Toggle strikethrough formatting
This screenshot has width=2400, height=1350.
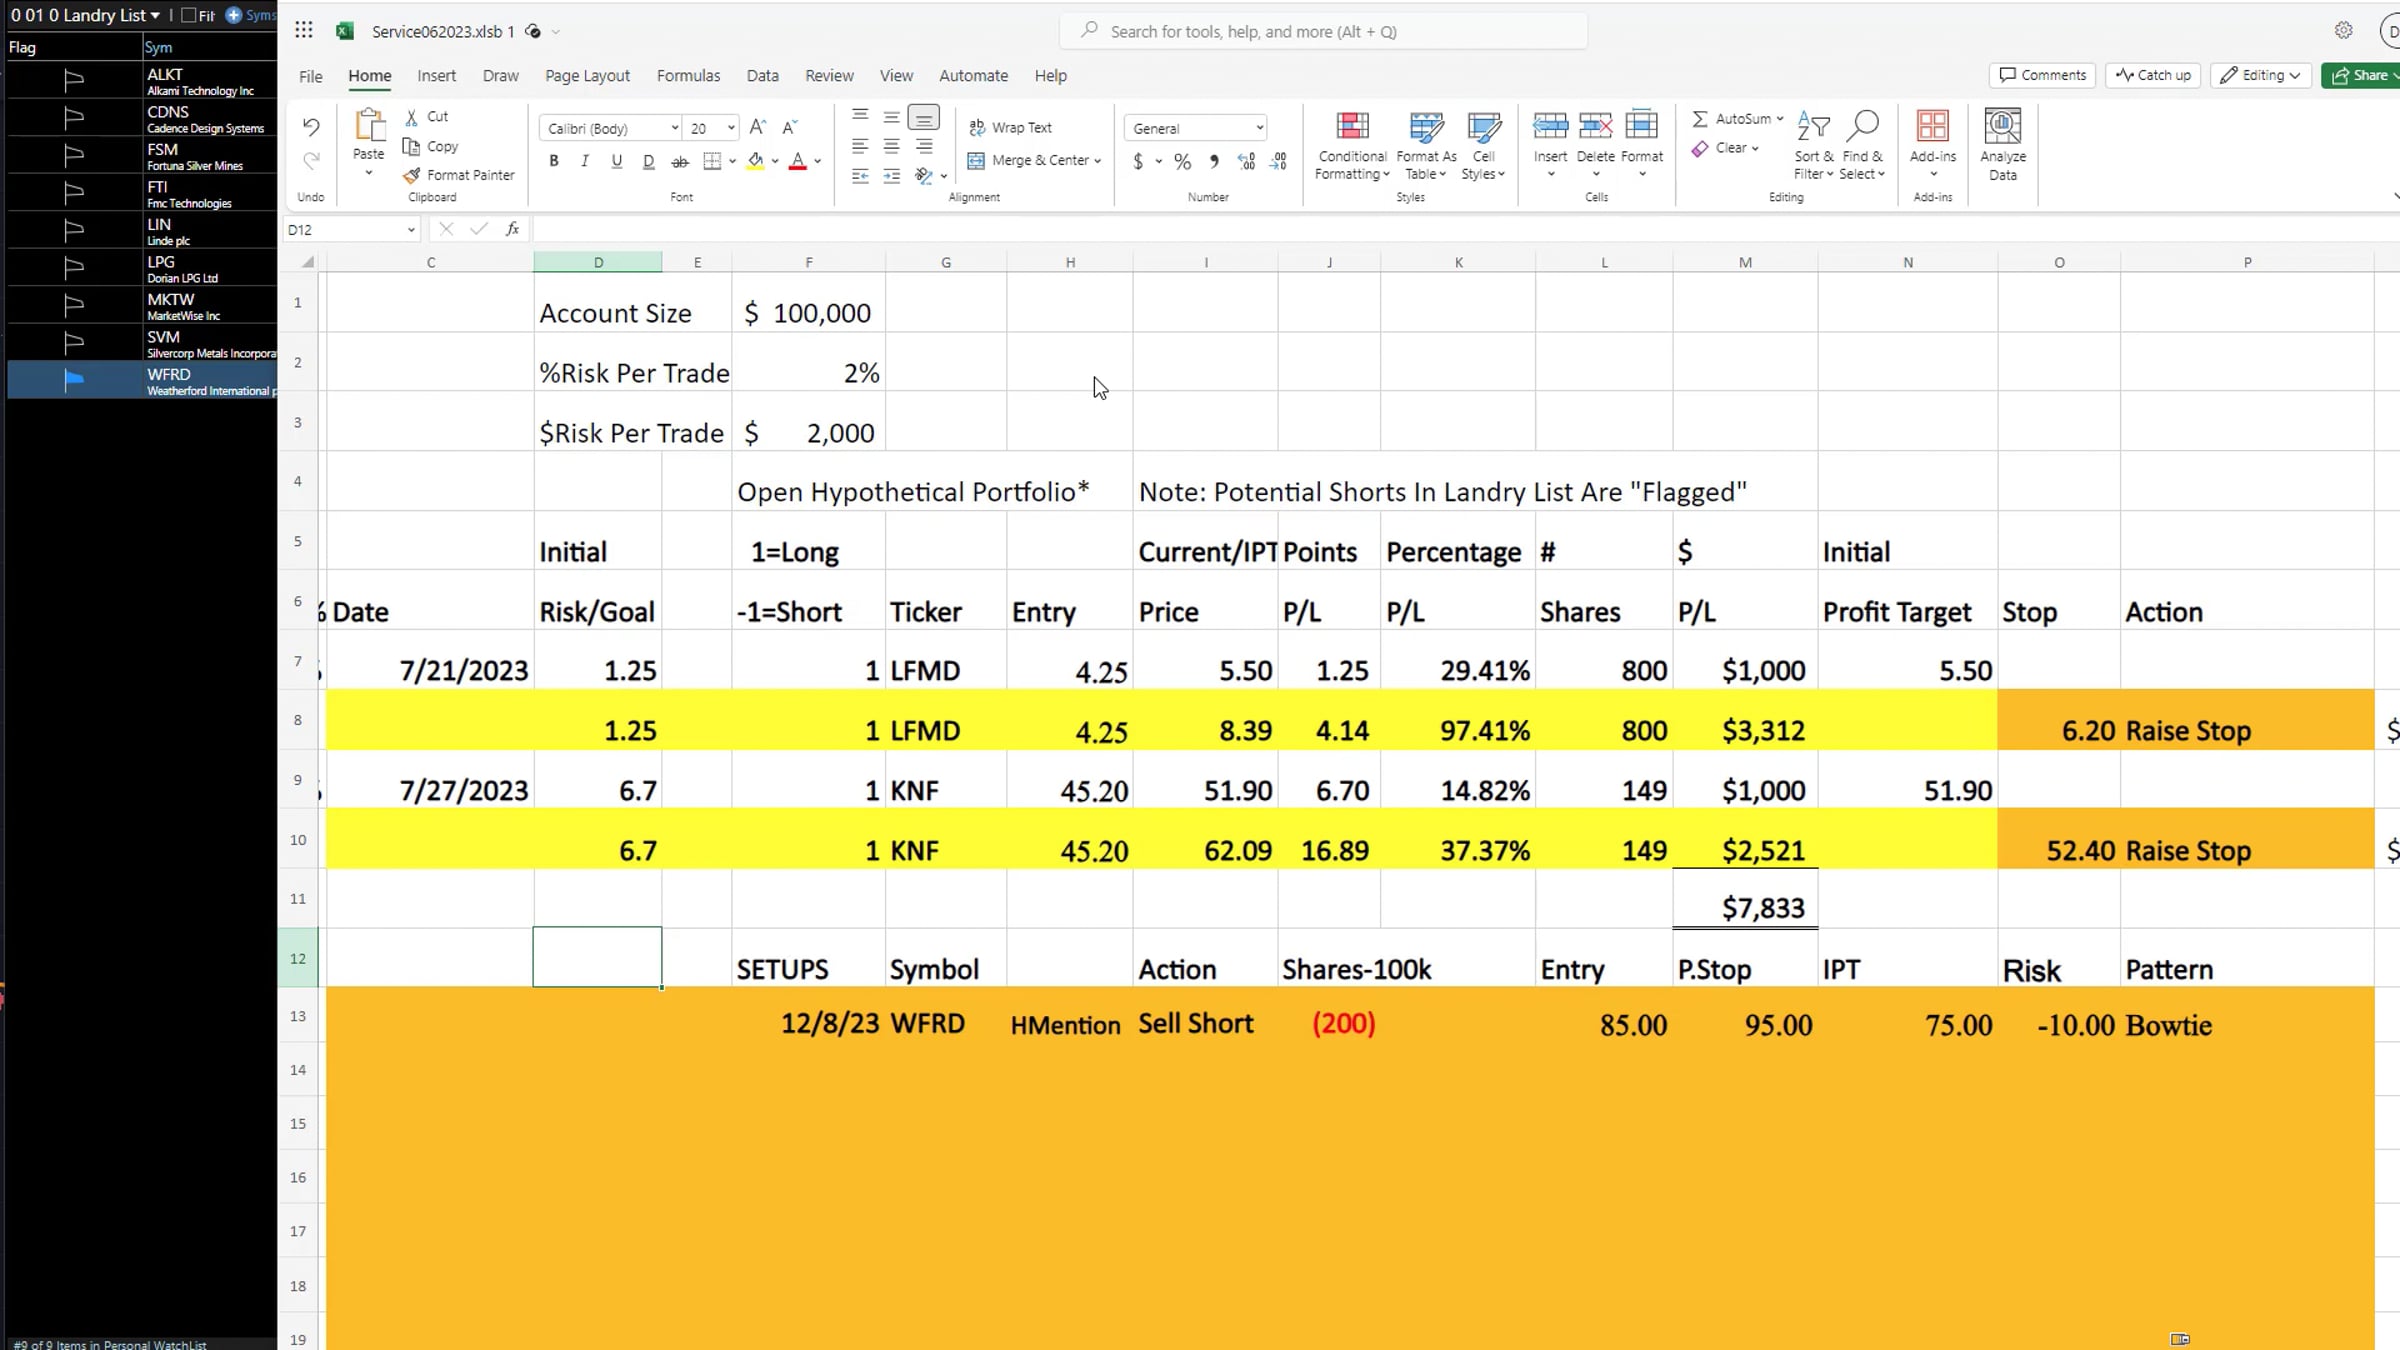point(680,161)
